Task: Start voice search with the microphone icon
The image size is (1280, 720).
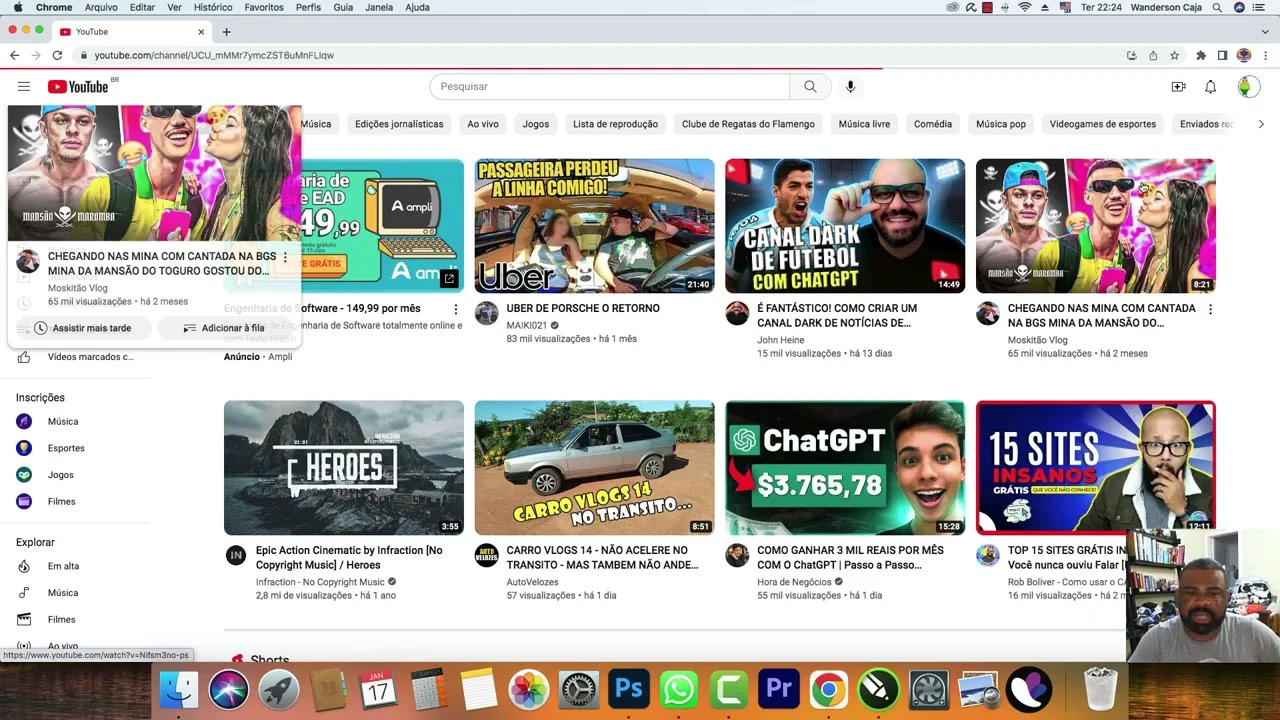Action: (x=850, y=87)
